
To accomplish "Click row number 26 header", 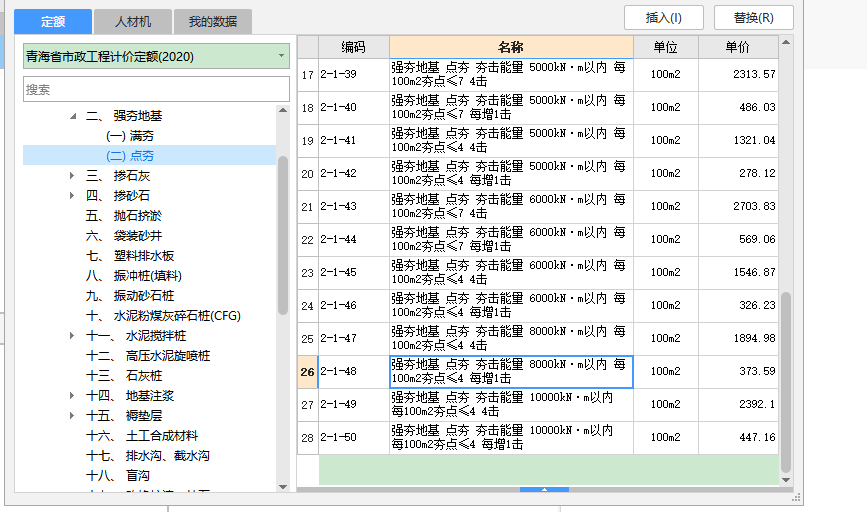I will tap(308, 372).
